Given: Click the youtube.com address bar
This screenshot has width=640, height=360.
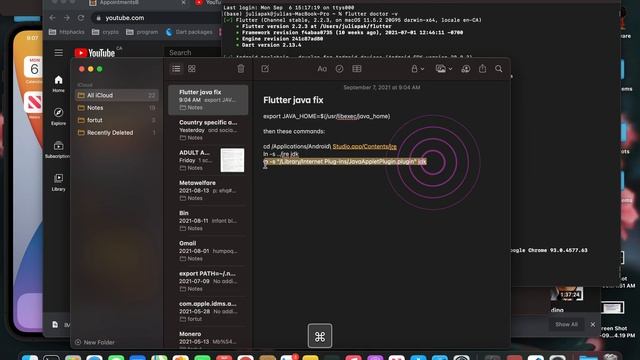Looking at the screenshot, I should pyautogui.click(x=157, y=18).
